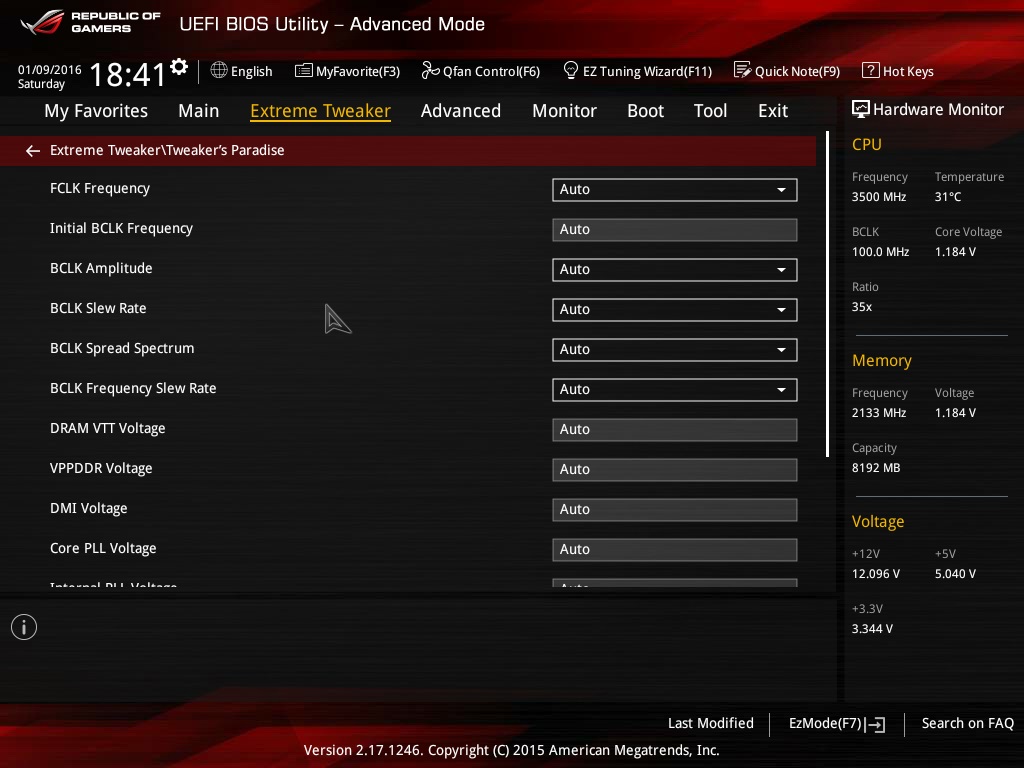Screen dimensions: 1024x768
Task: Click the back arrow to Extreme Tweaker
Action: pyautogui.click(x=33, y=151)
